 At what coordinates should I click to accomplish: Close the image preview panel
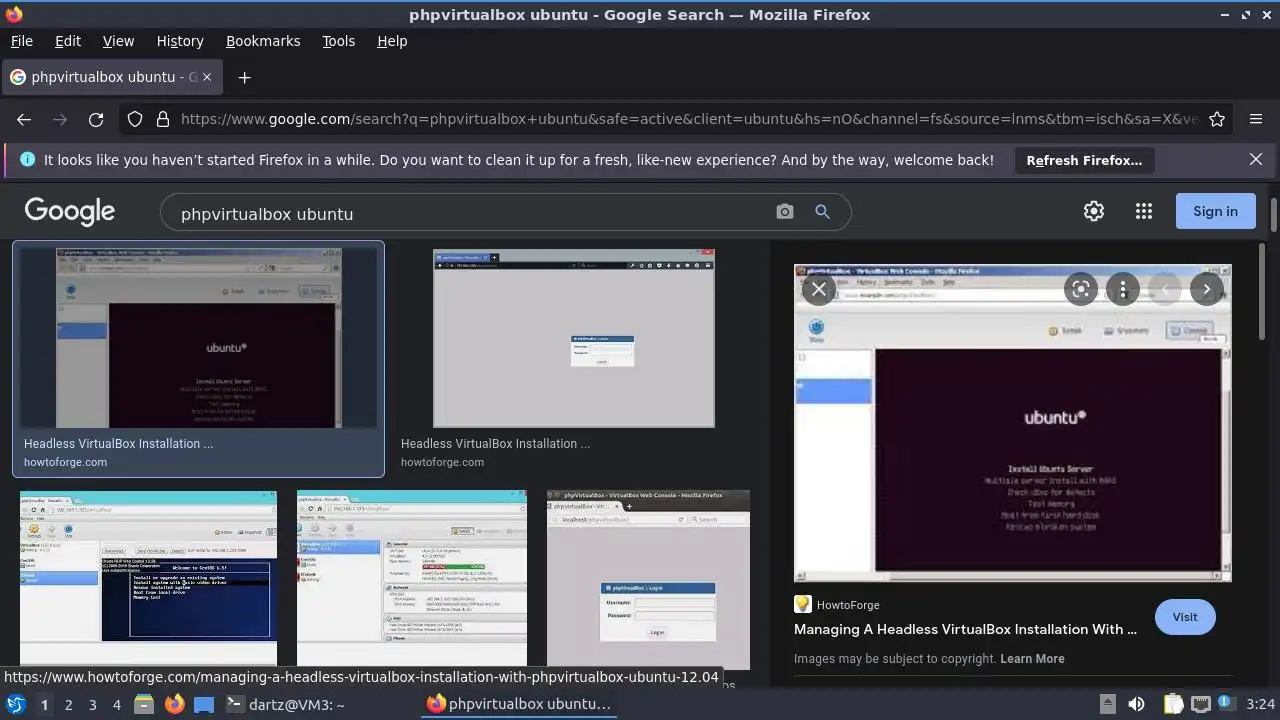[819, 289]
